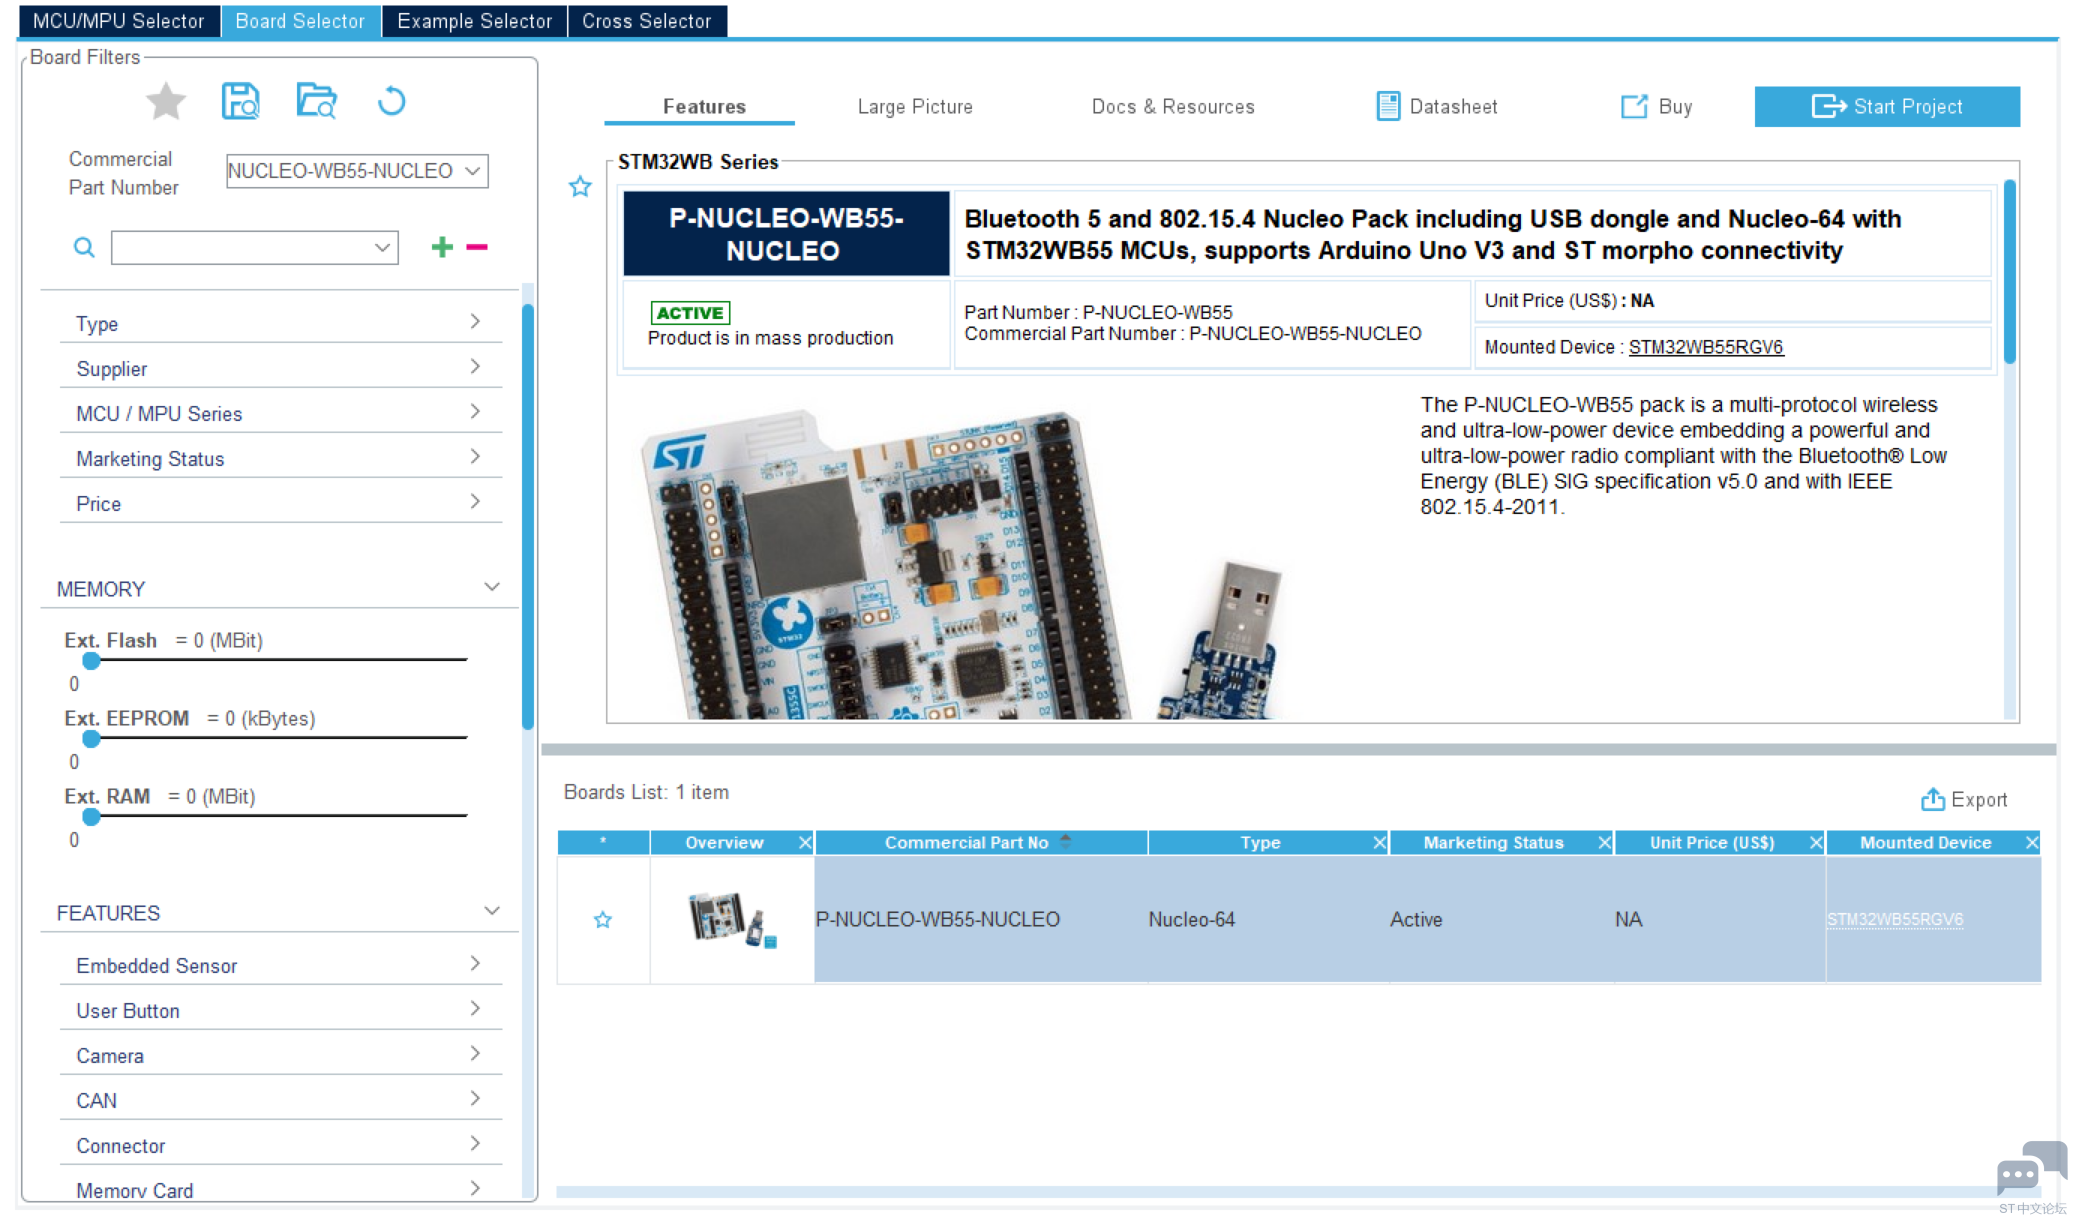The height and width of the screenshot is (1224, 2076).
Task: Open the Buy link
Action: point(1656,106)
